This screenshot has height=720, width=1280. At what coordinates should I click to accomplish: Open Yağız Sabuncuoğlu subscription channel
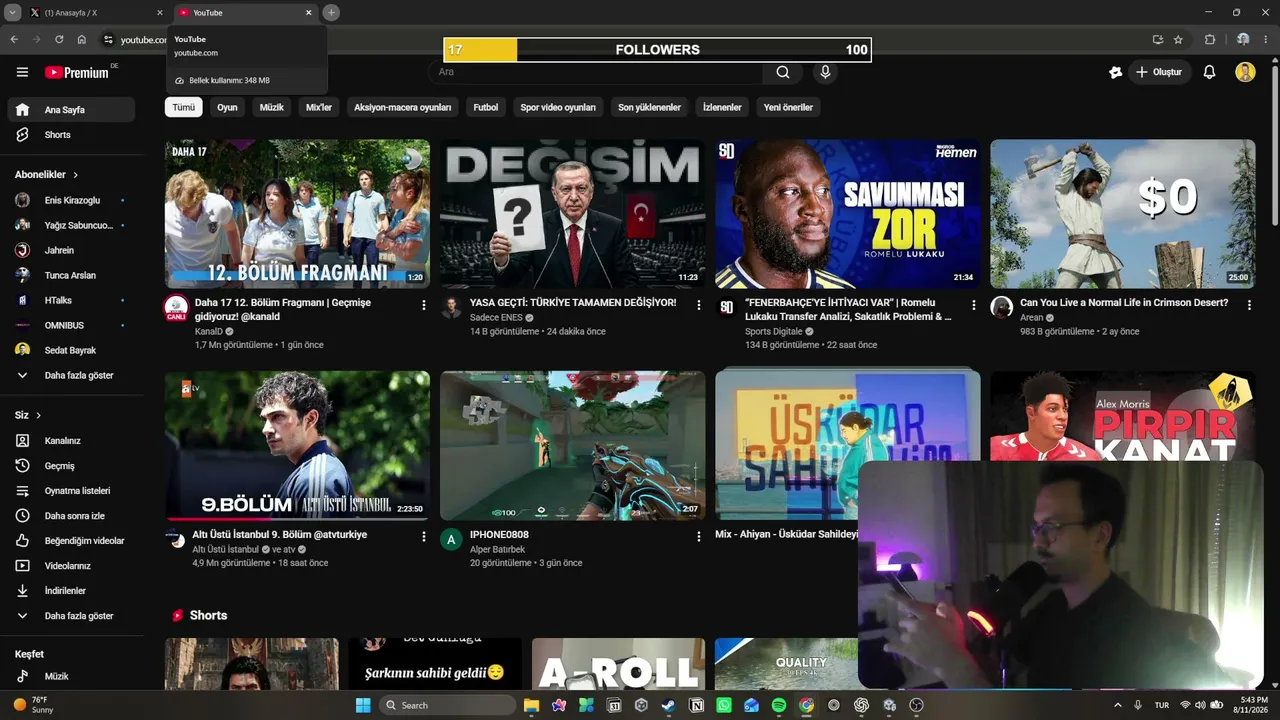pyautogui.click(x=70, y=225)
